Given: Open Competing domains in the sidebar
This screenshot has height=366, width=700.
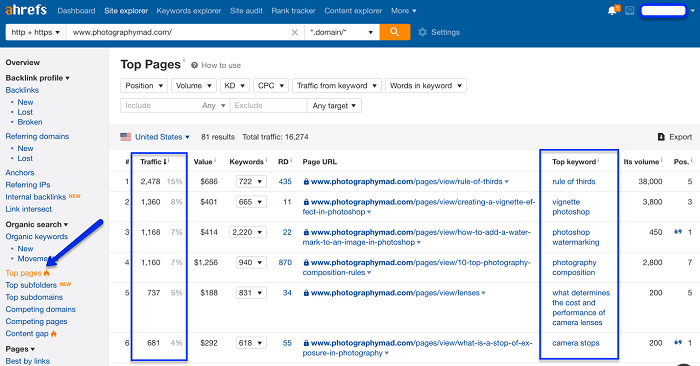Looking at the screenshot, I should coord(40,309).
